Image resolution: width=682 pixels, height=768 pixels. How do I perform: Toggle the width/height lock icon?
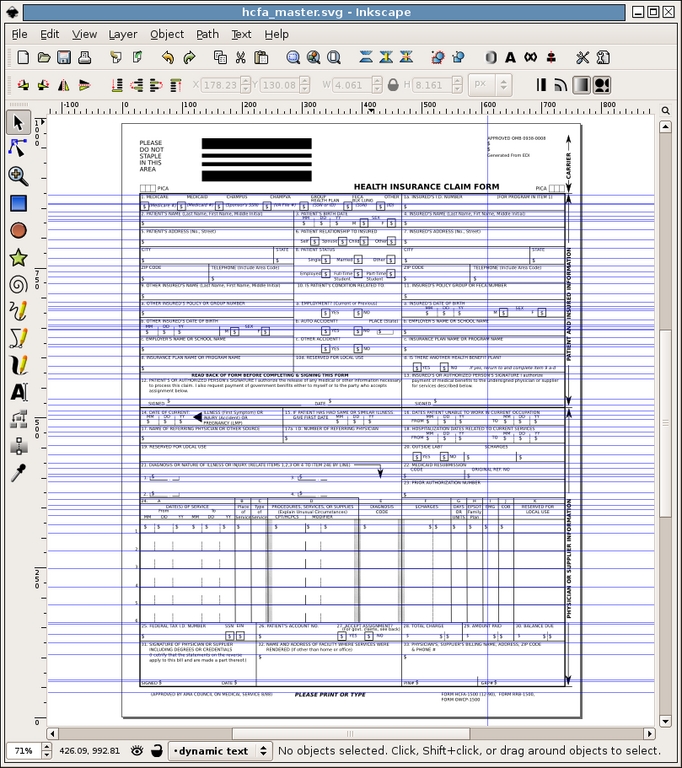coord(394,85)
